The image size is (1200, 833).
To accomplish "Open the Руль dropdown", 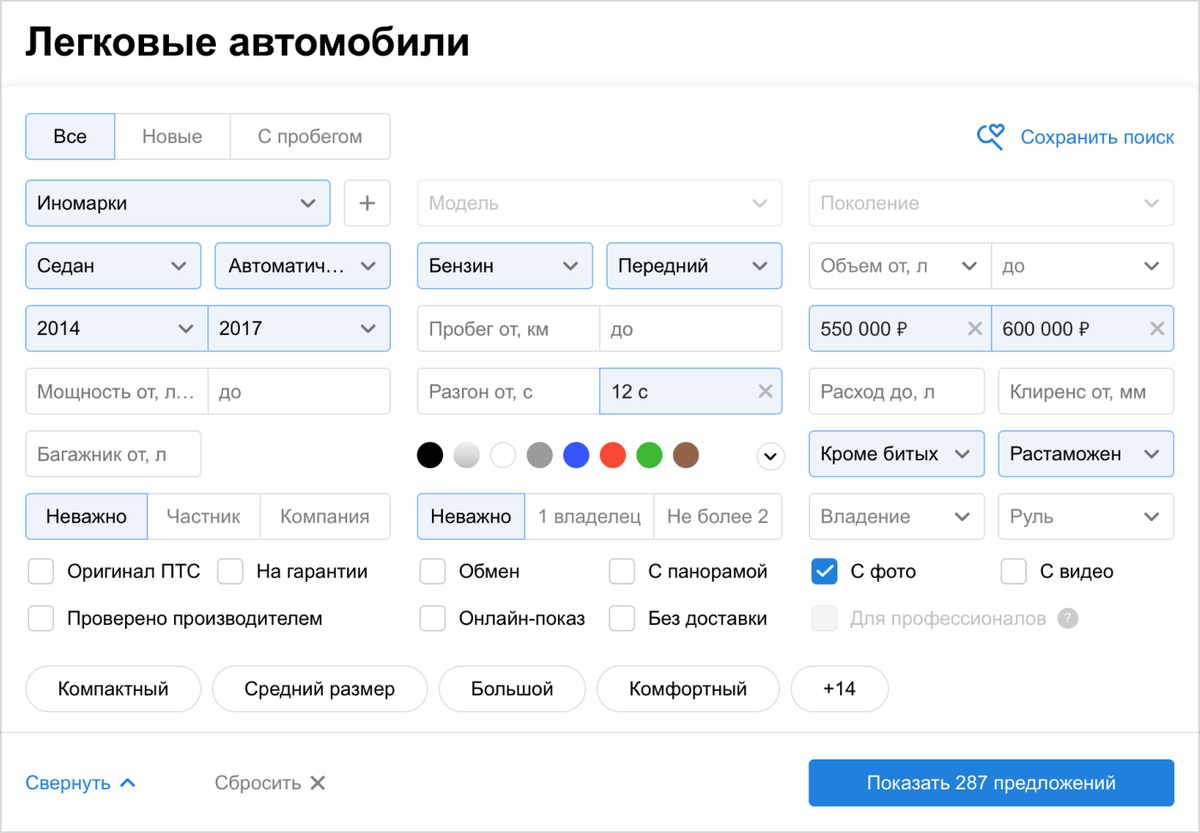I will pyautogui.click(x=1086, y=517).
